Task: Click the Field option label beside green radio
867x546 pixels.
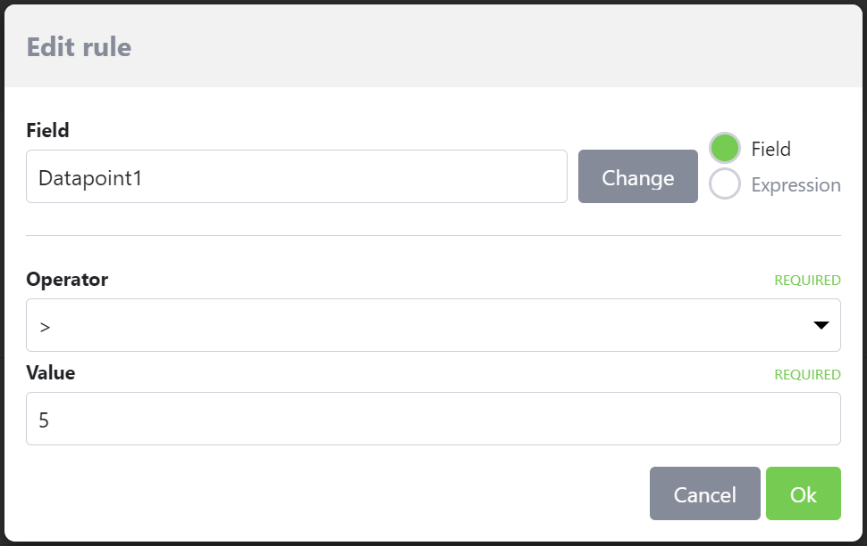Action: coord(770,149)
